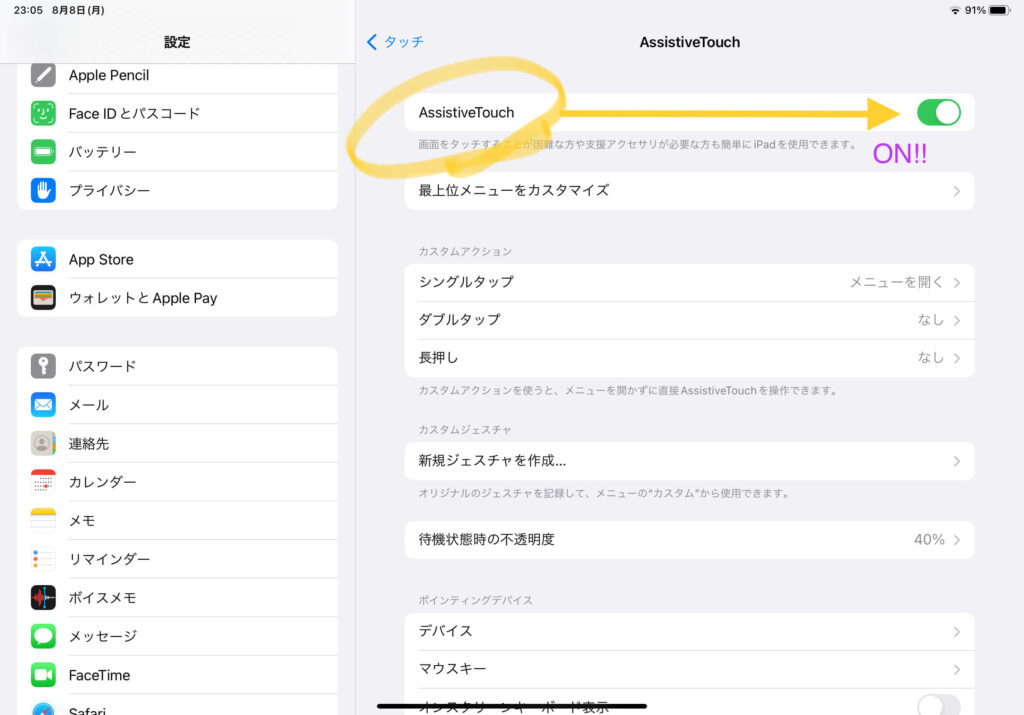Toggle the on-screen keyboard display switch
1024x715 pixels.
pos(938,705)
